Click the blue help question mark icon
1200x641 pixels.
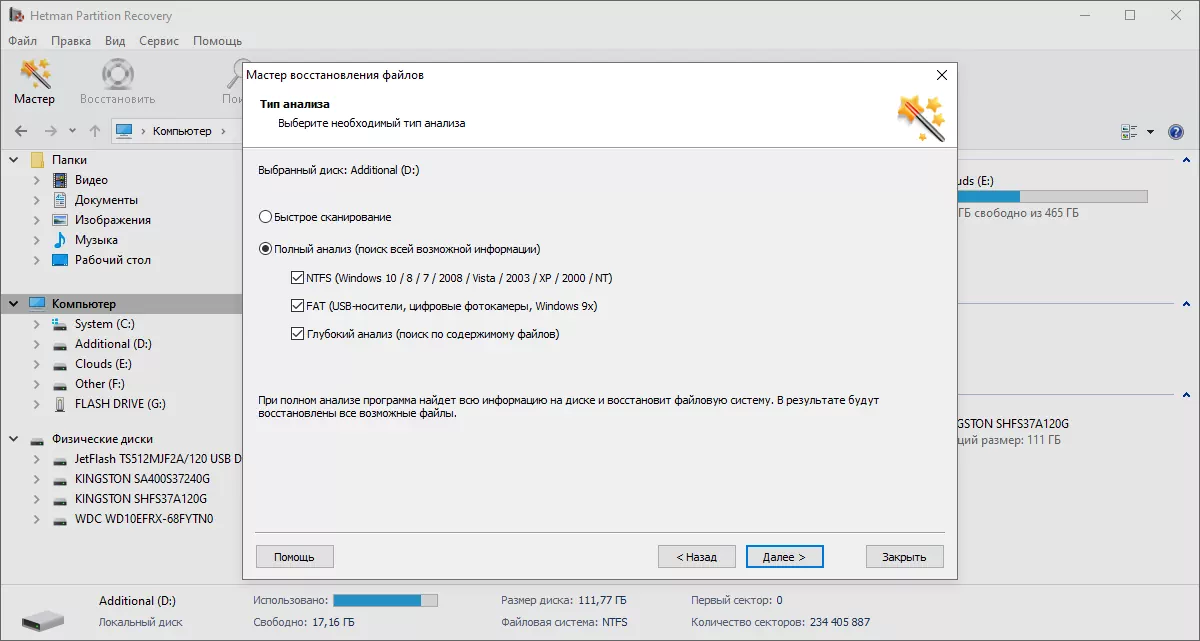coord(1176,132)
